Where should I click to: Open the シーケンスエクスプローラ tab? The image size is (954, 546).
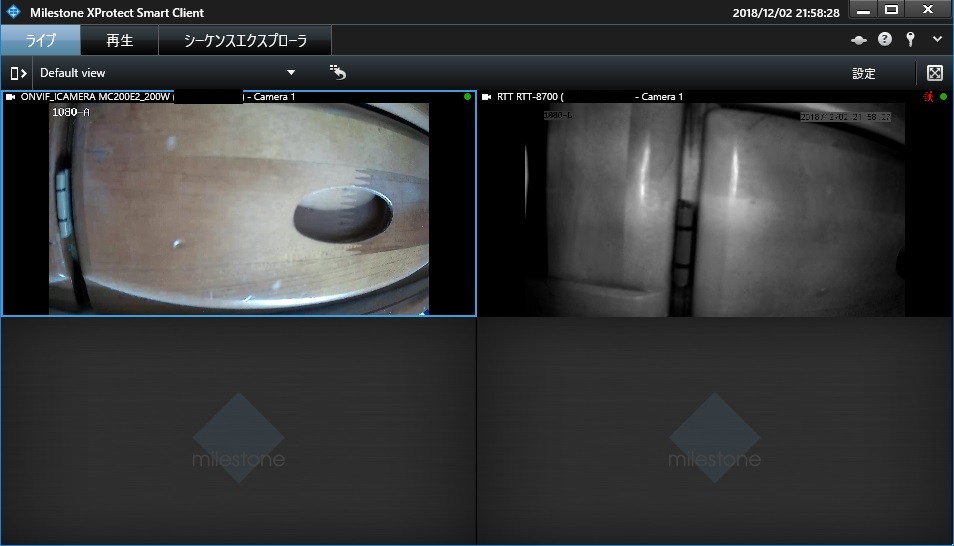[245, 40]
